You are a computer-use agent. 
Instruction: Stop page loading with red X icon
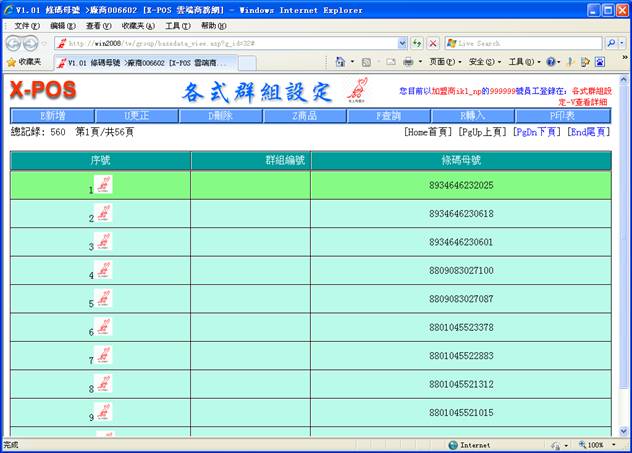(433, 43)
